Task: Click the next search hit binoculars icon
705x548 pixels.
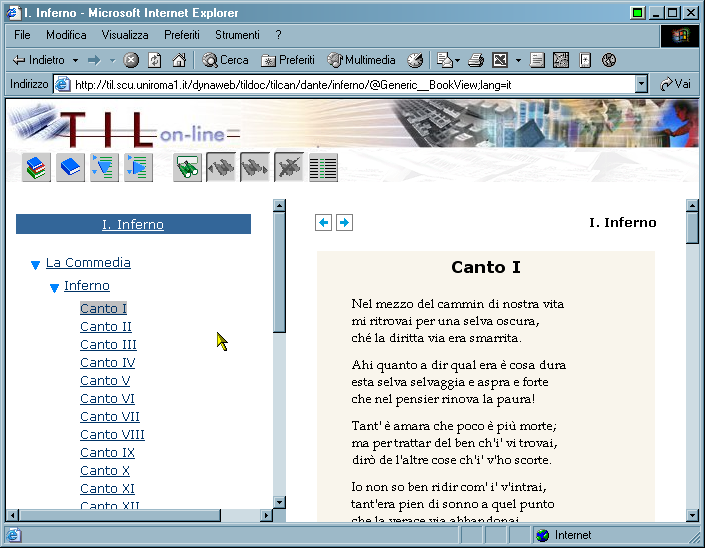Action: pos(254,167)
